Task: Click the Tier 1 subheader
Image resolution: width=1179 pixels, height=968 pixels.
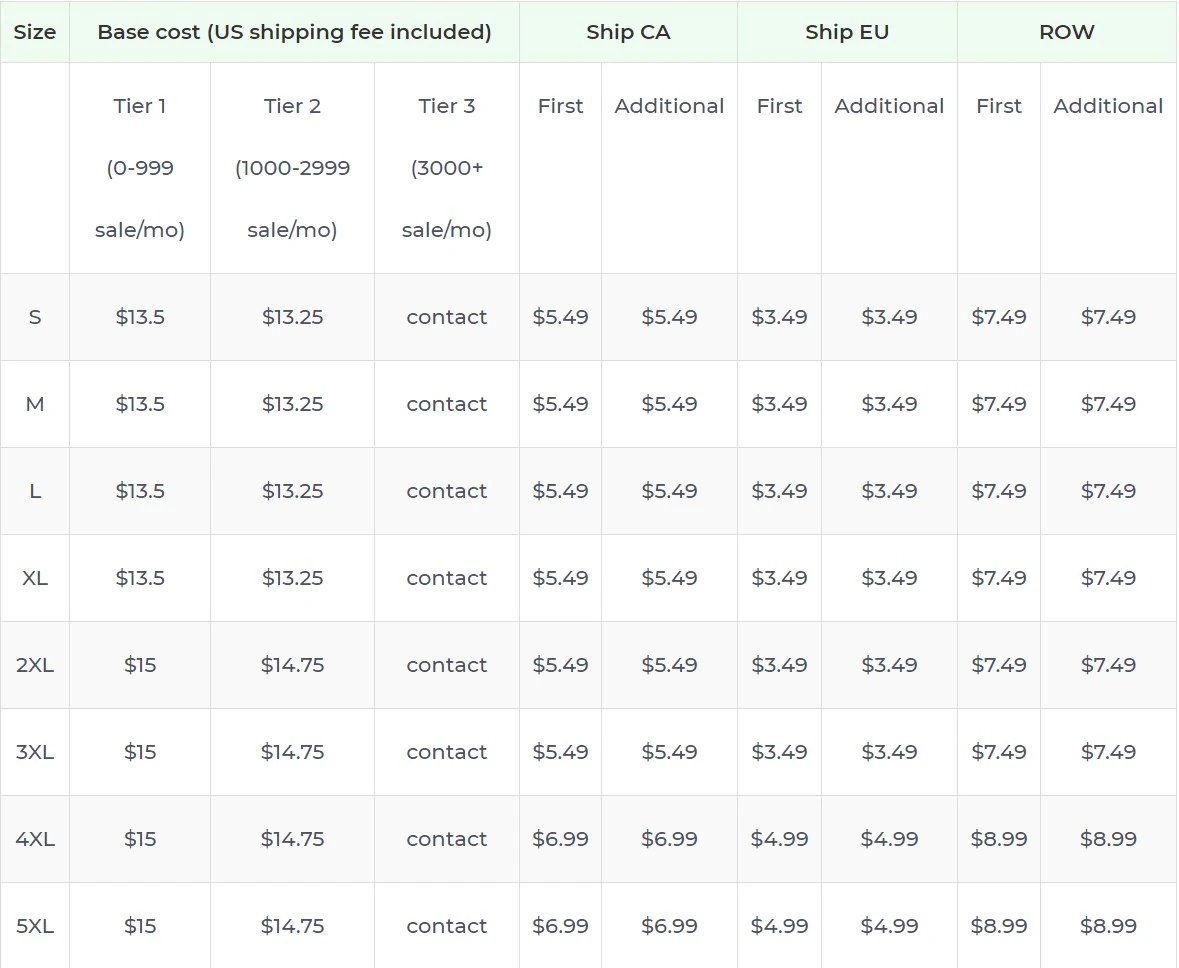Action: click(x=139, y=106)
